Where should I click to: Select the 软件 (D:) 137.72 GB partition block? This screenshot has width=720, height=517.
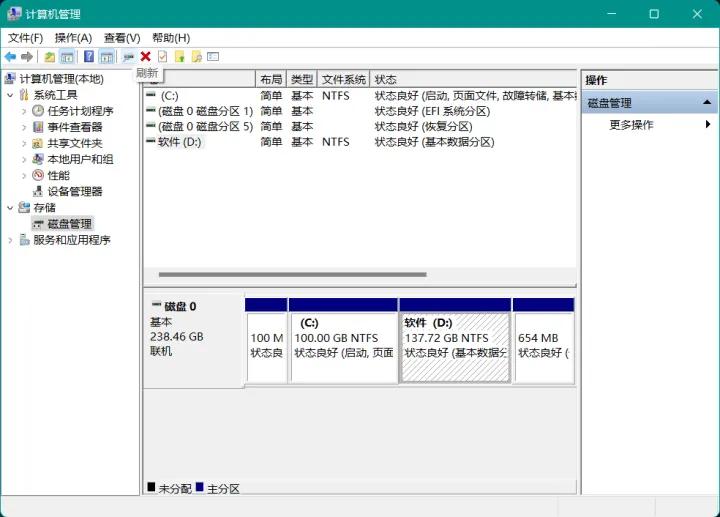pos(455,340)
